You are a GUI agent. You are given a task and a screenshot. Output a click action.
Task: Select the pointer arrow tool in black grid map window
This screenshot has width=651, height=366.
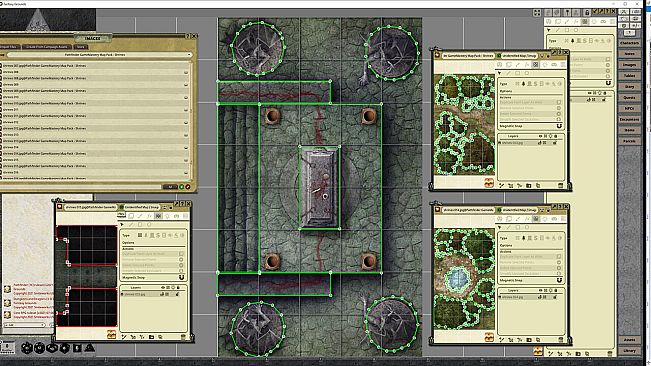click(122, 224)
